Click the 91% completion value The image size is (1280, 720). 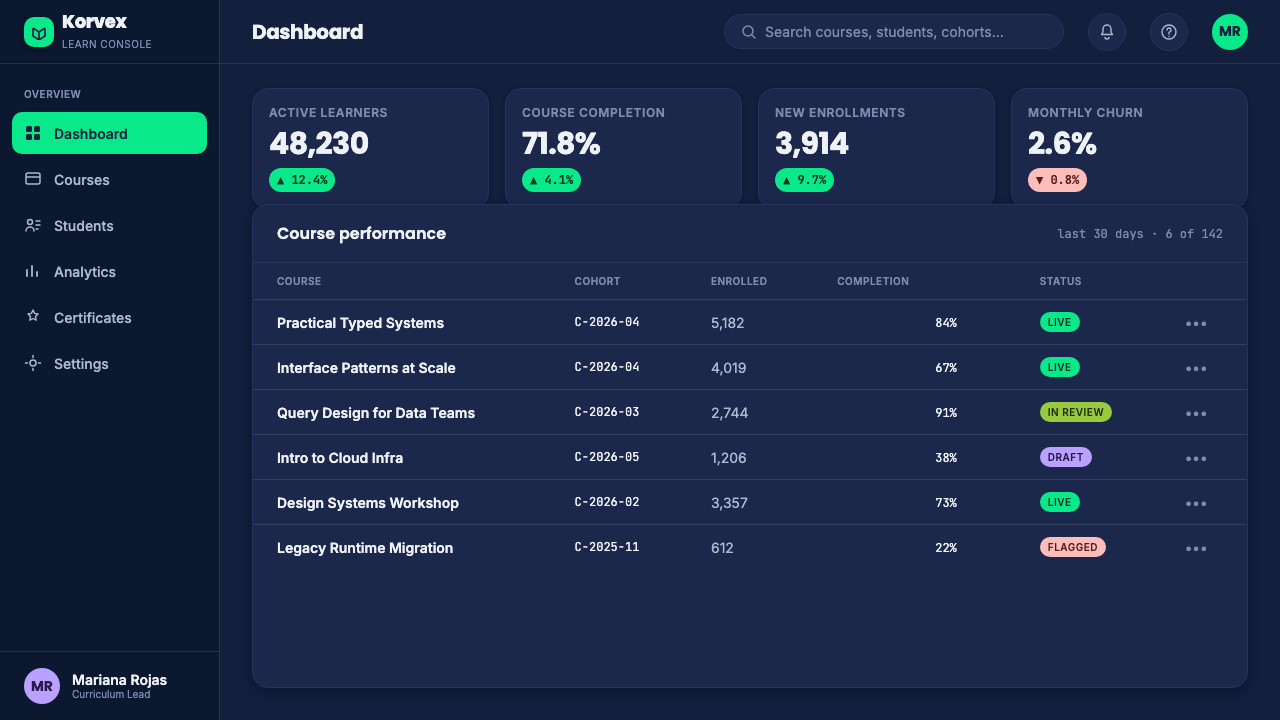tap(946, 412)
